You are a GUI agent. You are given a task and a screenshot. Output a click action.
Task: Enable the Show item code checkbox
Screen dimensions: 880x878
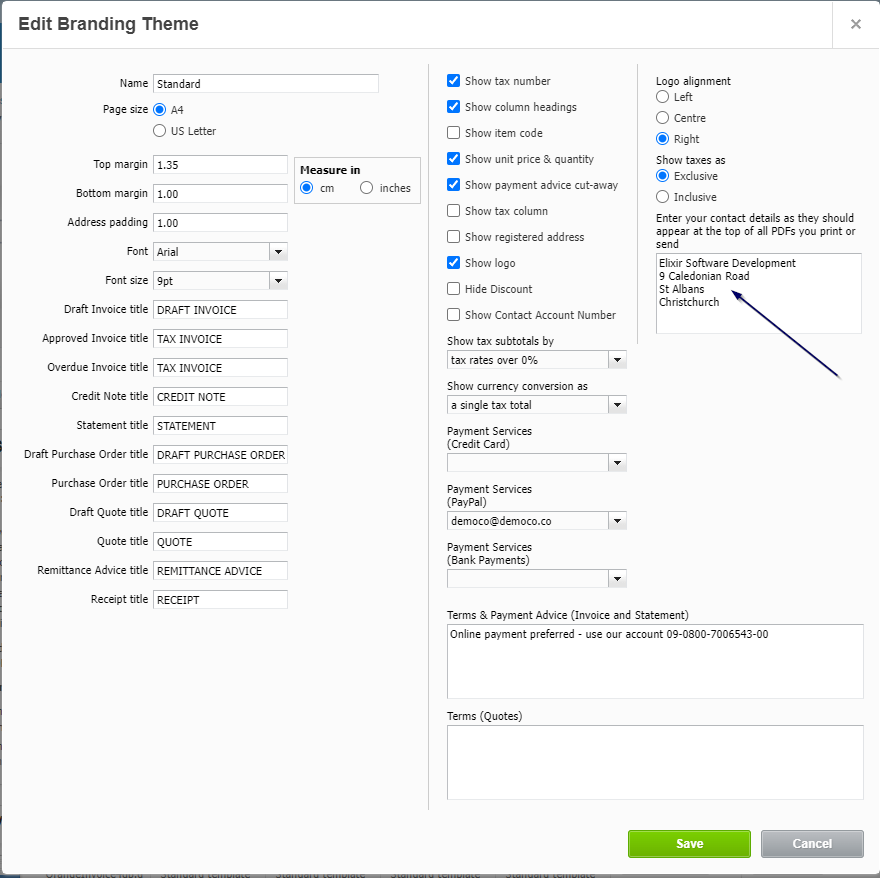click(453, 133)
